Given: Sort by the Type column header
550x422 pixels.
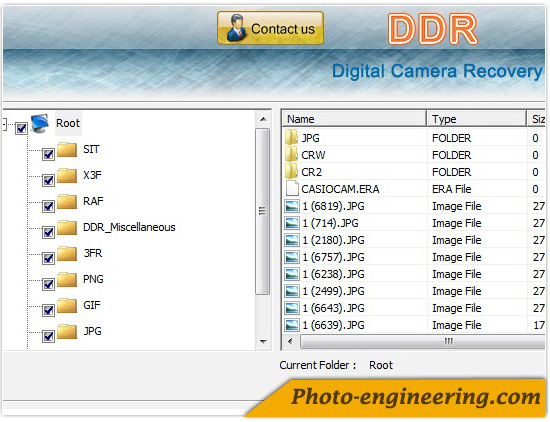Looking at the screenshot, I should click(477, 119).
